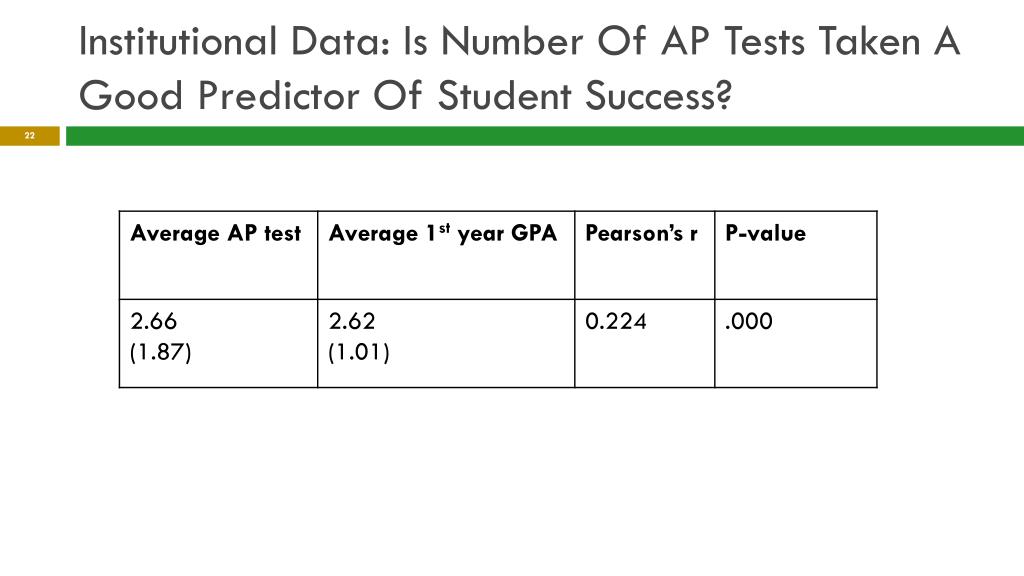
Task: Click the slide title text
Action: 519,68
